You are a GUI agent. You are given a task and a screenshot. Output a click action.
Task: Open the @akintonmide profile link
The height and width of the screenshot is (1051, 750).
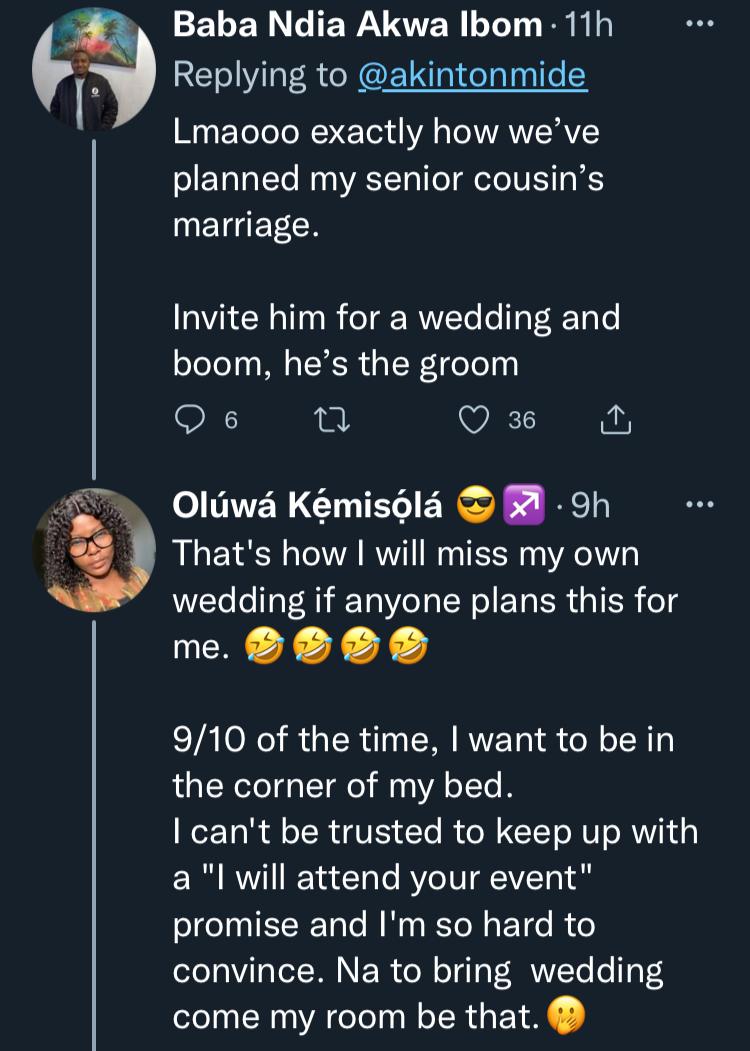[472, 77]
